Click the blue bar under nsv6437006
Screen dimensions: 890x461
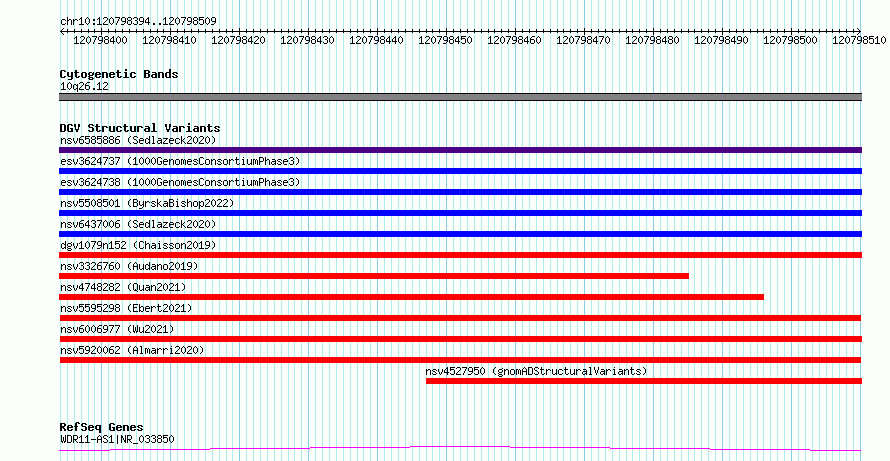tap(460, 234)
